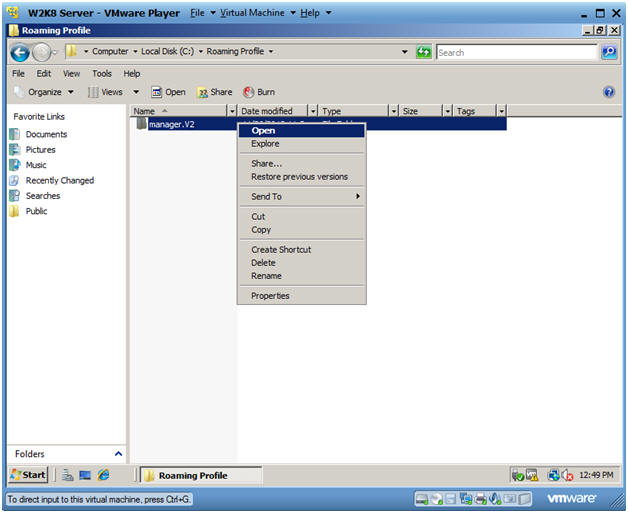Choose Delete in context menu
This screenshot has height=513, width=628.
point(302,263)
